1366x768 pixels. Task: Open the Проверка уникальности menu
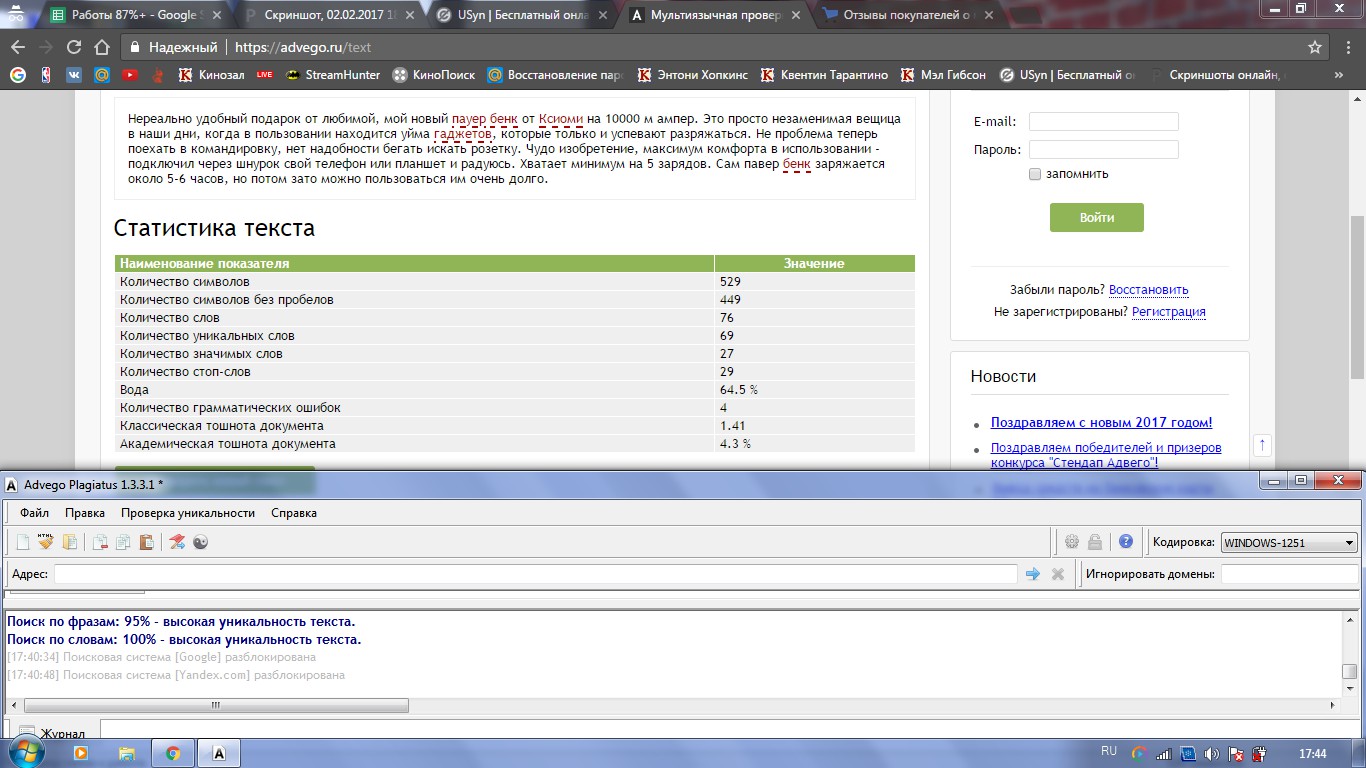click(188, 513)
